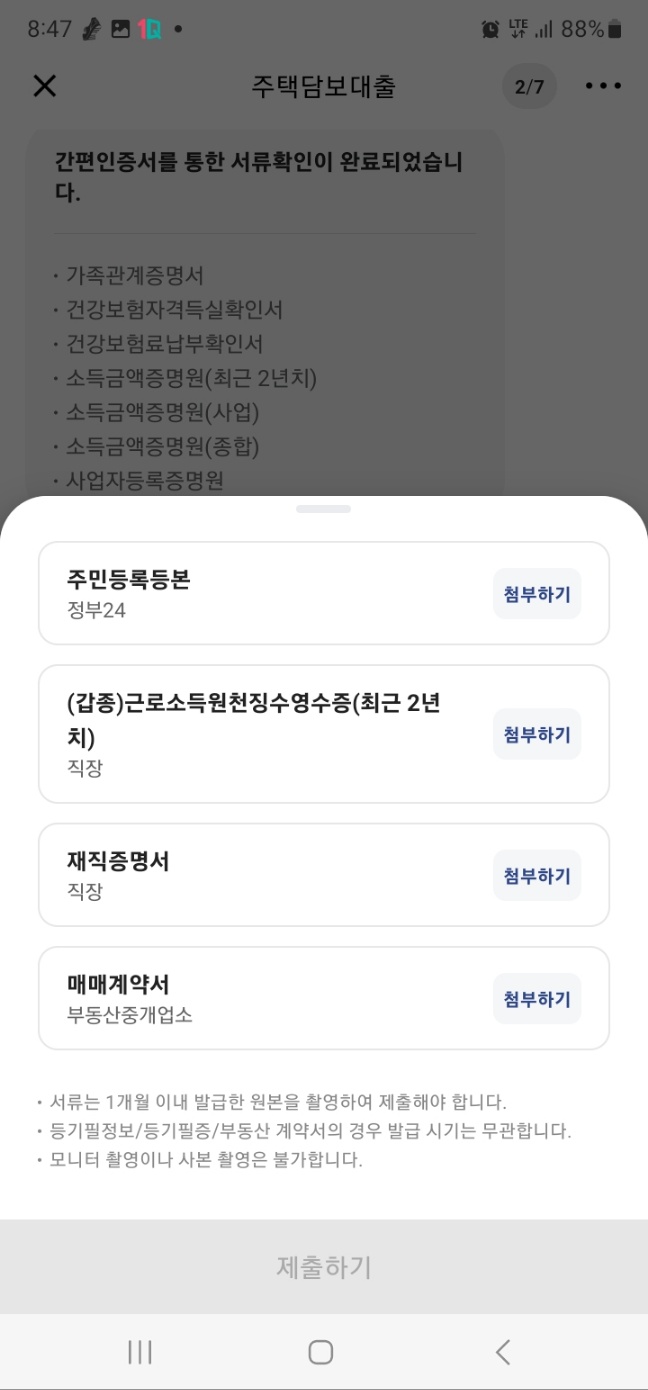
Task: Tap the screenshot image icon in the status bar
Action: [x=118, y=28]
